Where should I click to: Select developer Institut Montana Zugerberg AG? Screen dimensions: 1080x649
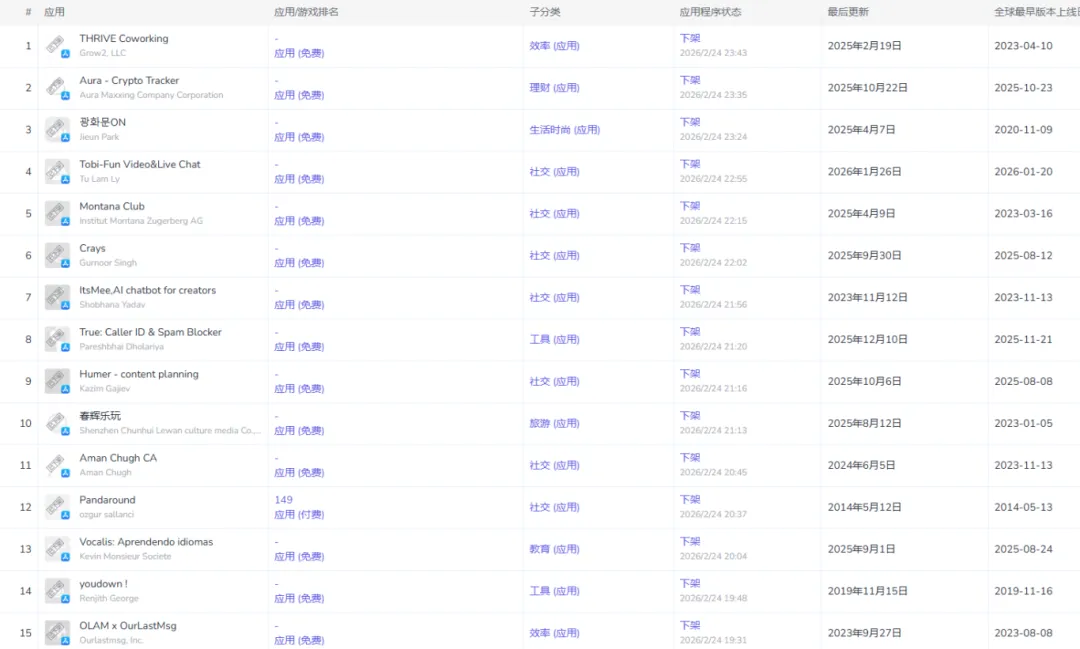pyautogui.click(x=141, y=221)
